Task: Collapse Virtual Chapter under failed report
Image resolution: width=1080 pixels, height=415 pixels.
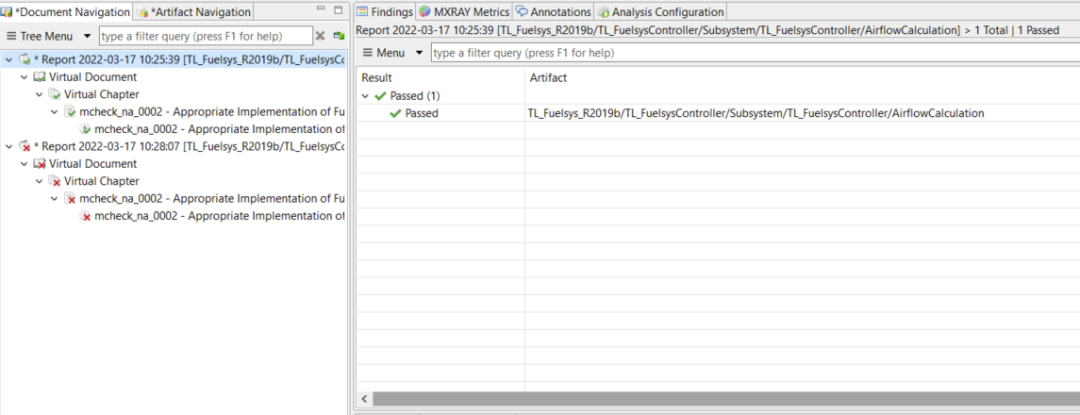Action: (39, 181)
